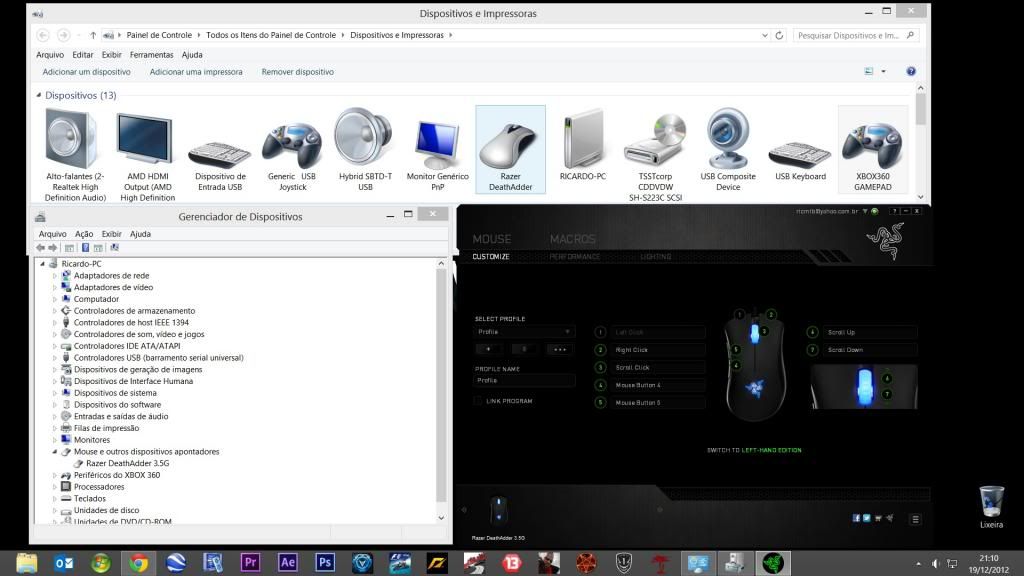The height and width of the screenshot is (576, 1024).
Task: Open Ferramentas menu in Dispositivos e Impressoras
Action: pos(152,55)
